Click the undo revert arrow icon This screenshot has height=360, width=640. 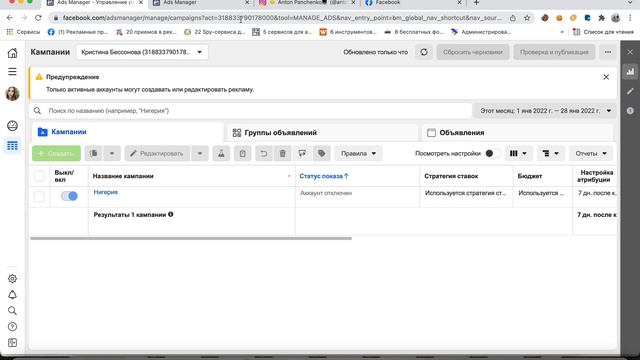tap(264, 153)
